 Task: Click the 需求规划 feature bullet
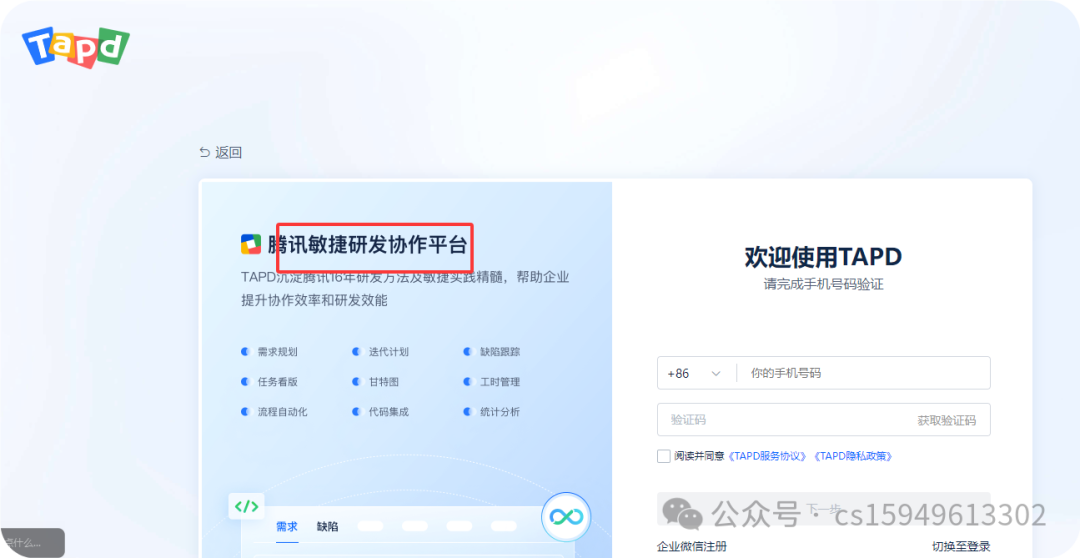(269, 351)
